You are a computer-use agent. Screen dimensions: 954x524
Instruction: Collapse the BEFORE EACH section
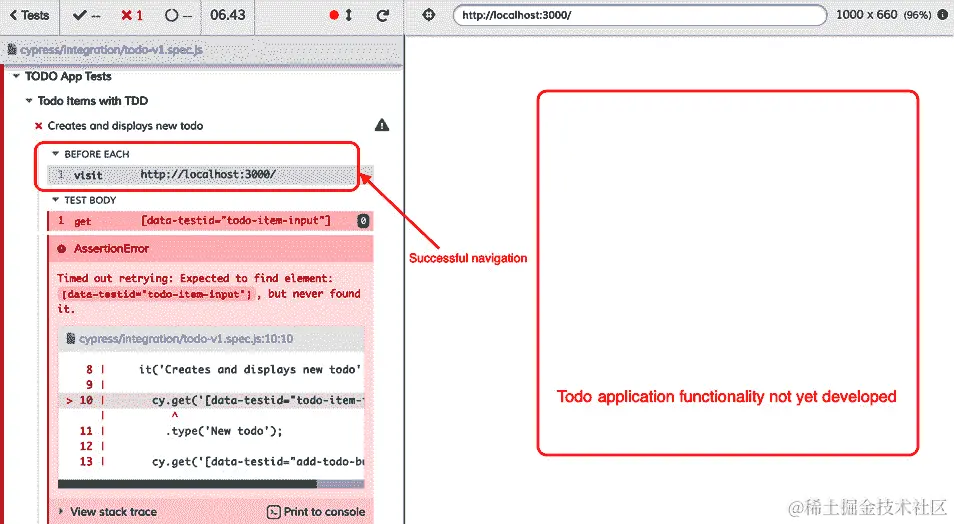[91, 154]
